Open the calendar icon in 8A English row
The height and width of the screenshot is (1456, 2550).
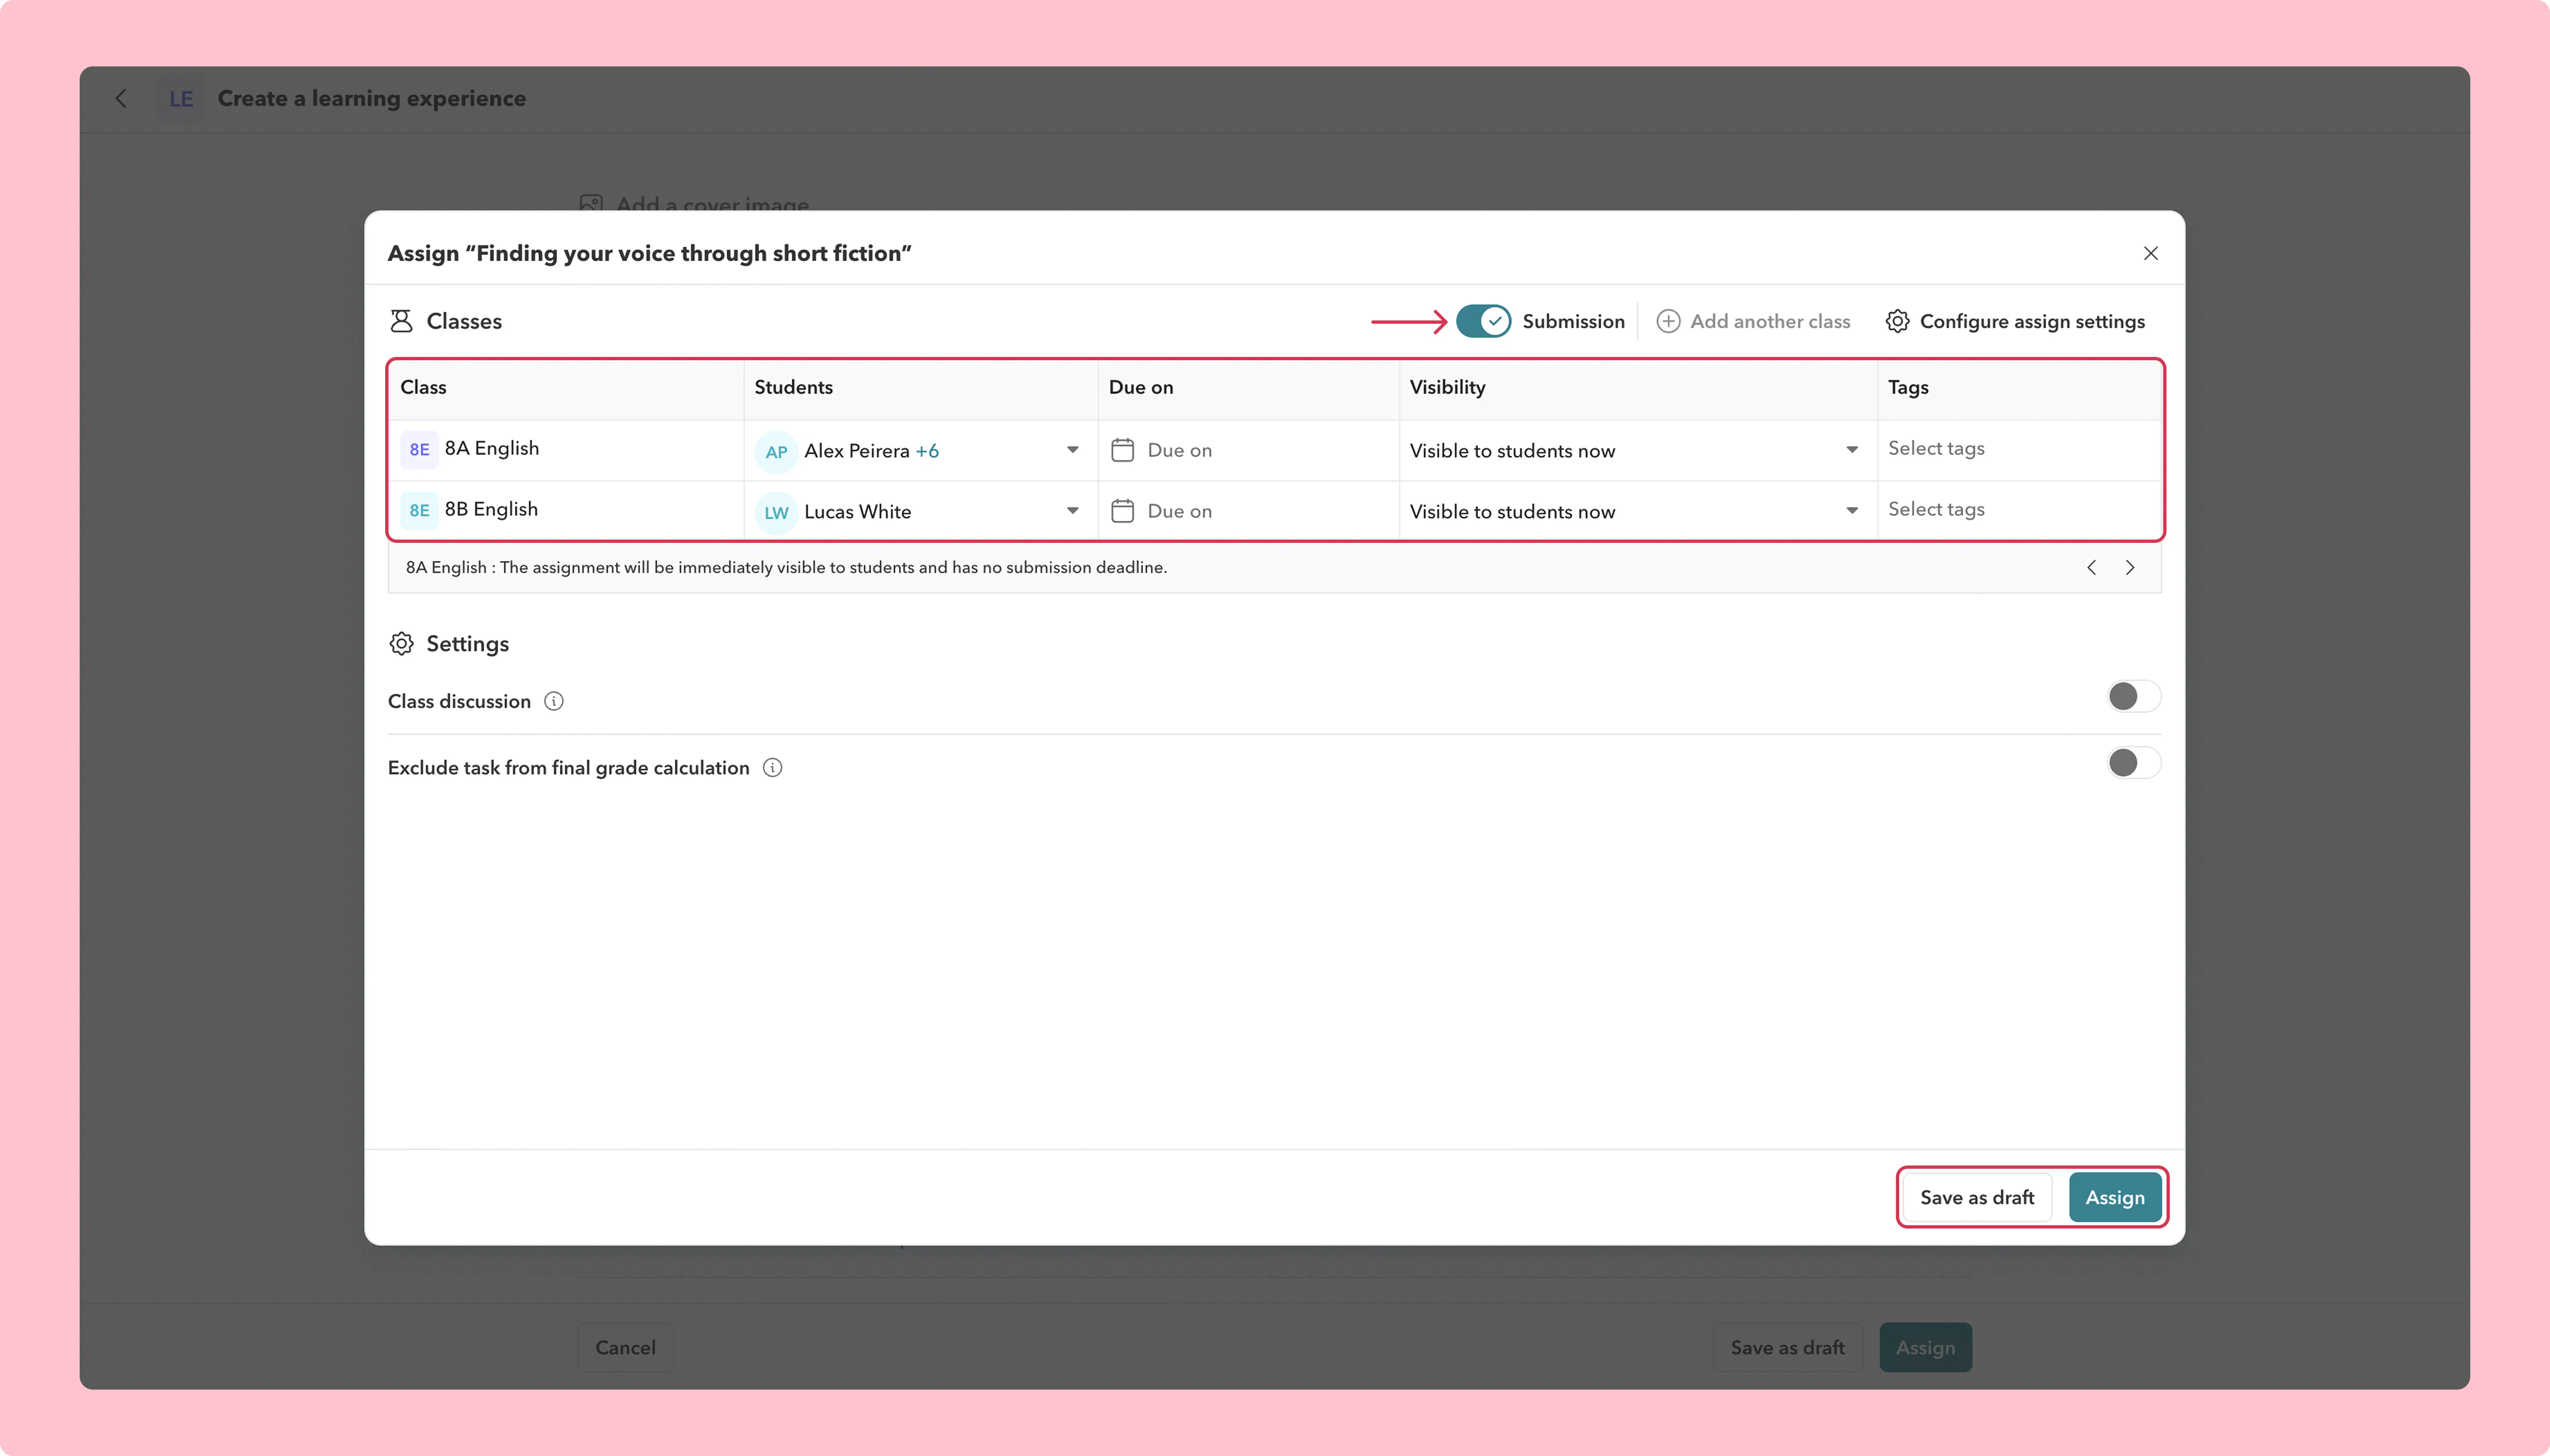[1122, 450]
